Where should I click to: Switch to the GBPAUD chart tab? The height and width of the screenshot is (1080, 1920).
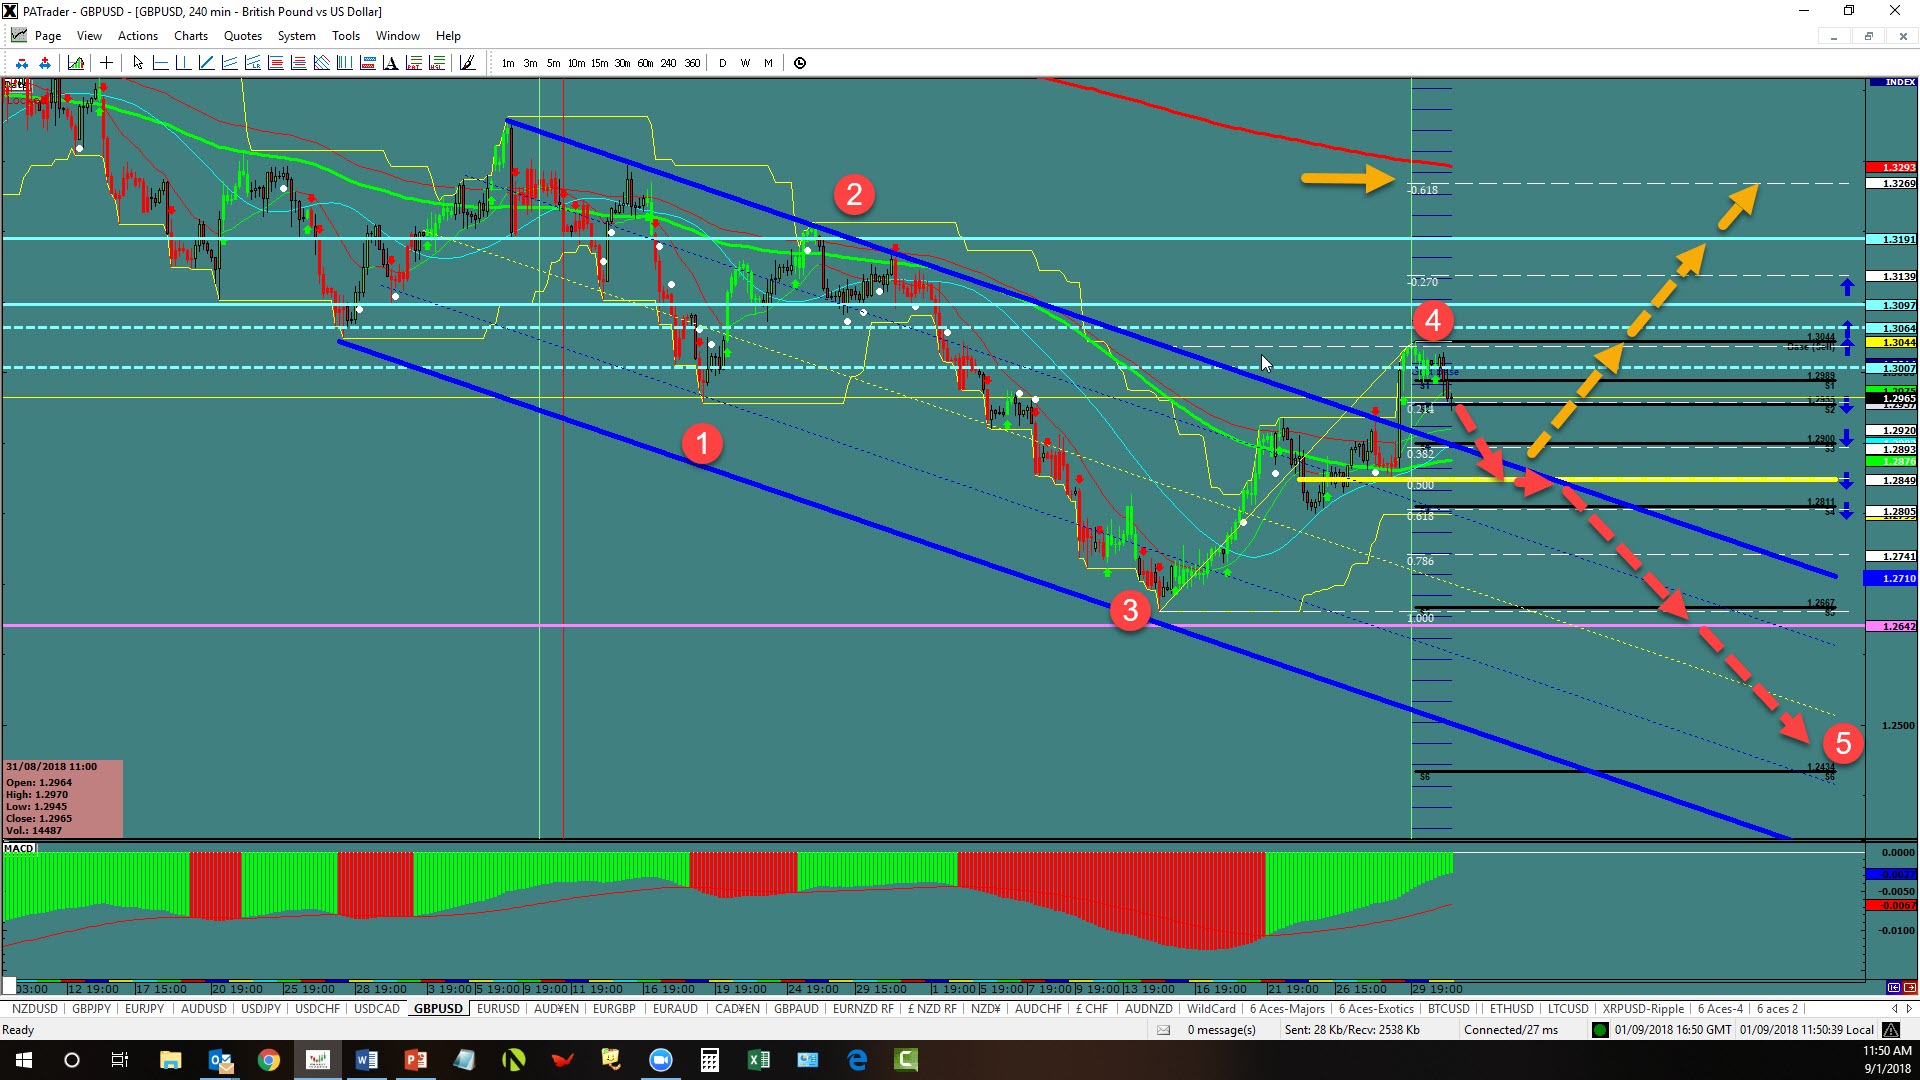(796, 1009)
